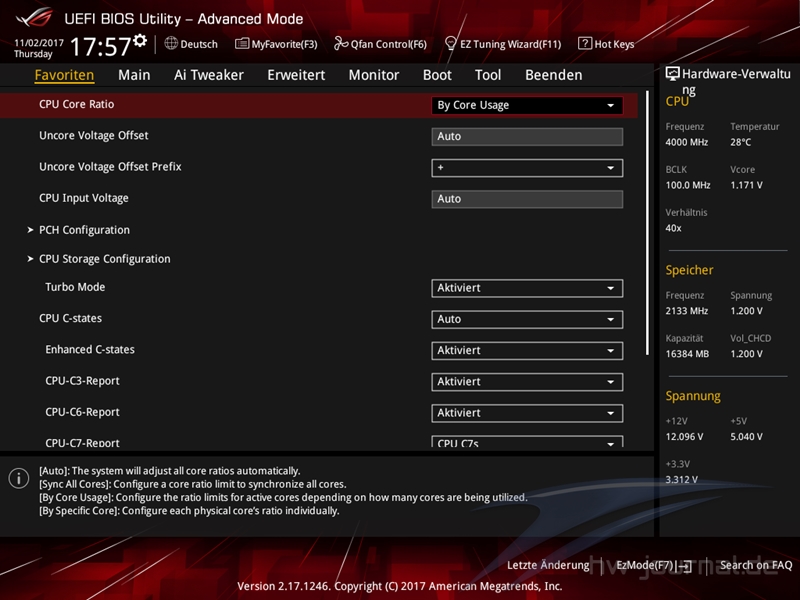Click Search on FAQ

(x=756, y=565)
